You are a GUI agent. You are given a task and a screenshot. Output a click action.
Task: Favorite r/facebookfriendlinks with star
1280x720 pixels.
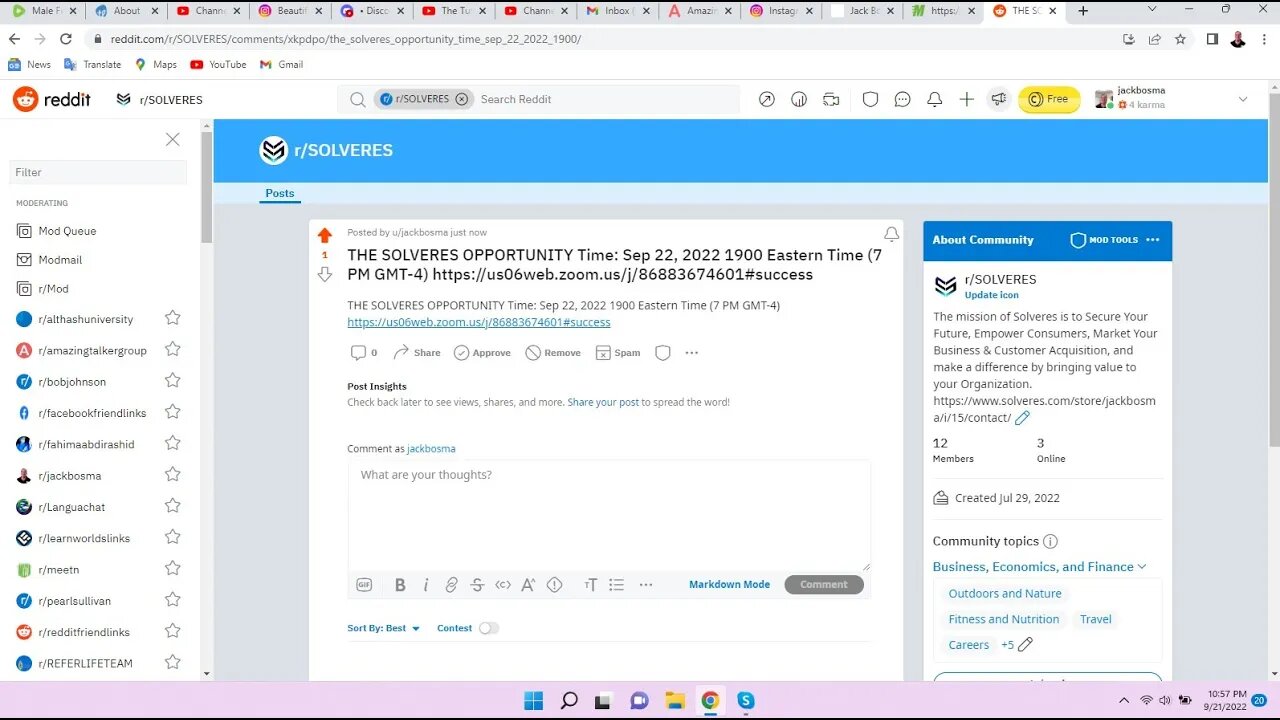click(173, 411)
